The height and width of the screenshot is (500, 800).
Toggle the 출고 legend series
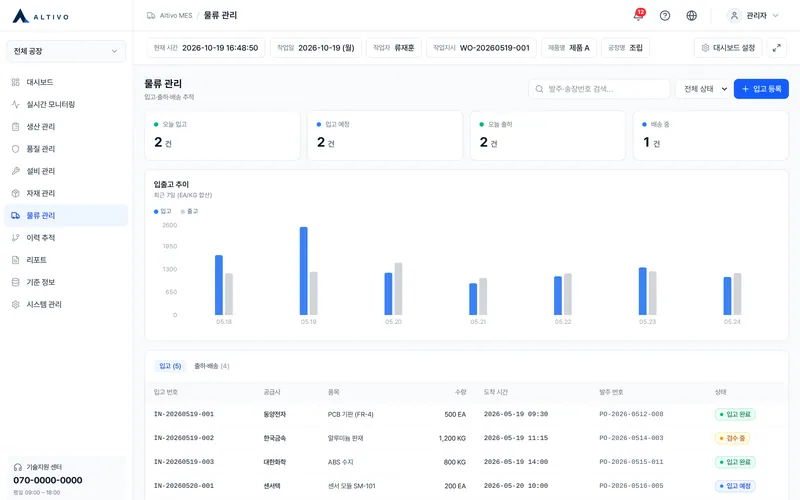pos(189,211)
